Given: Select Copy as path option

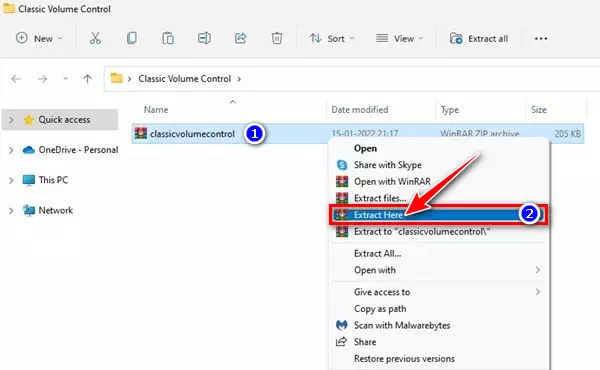Looking at the screenshot, I should 380,309.
